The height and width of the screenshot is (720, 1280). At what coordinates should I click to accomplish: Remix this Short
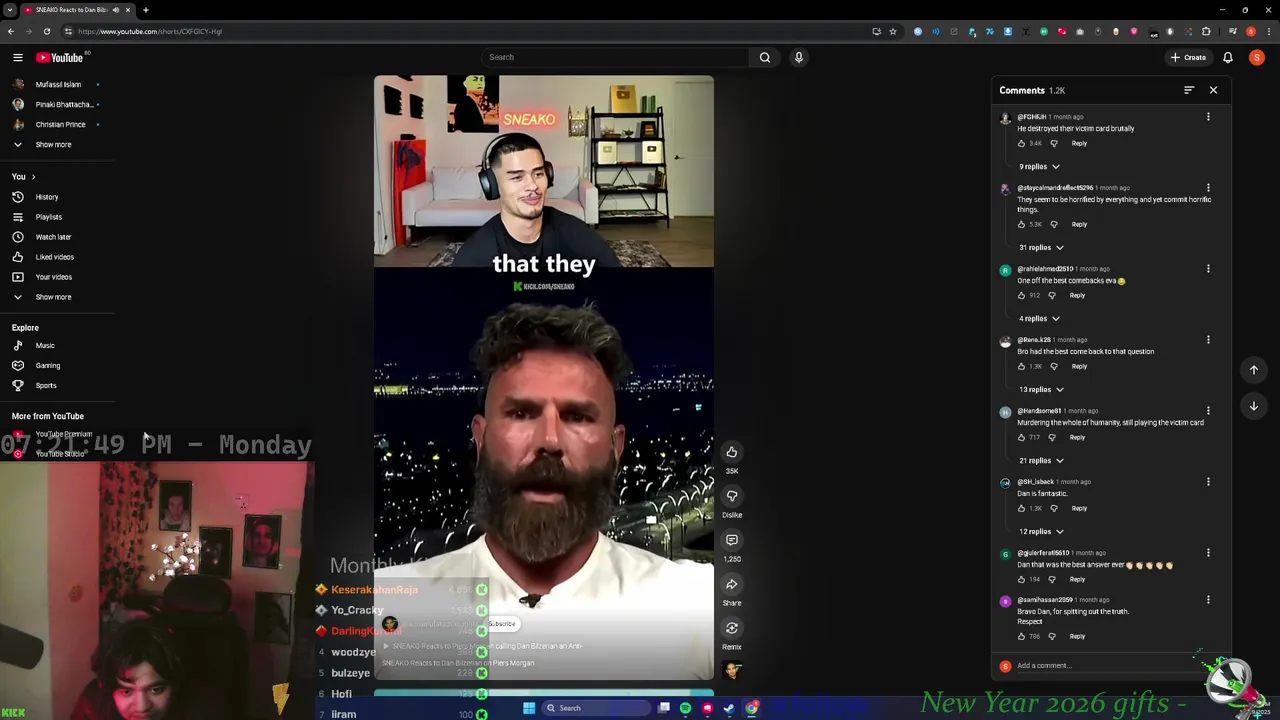pyautogui.click(x=732, y=628)
